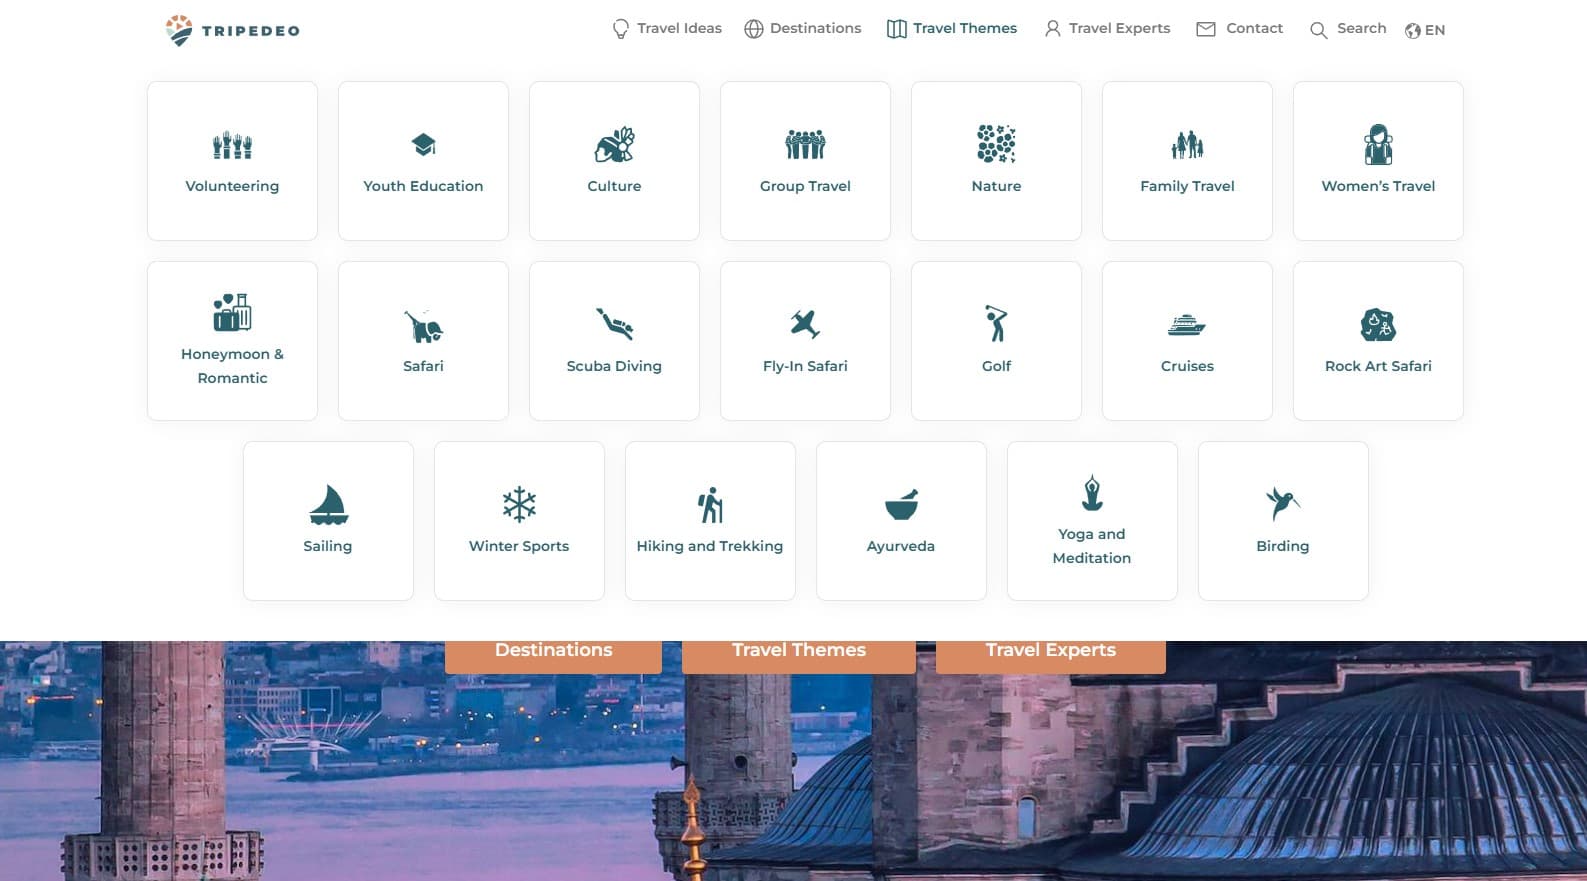Select the Nature label
This screenshot has height=881, width=1587.
[x=996, y=186]
